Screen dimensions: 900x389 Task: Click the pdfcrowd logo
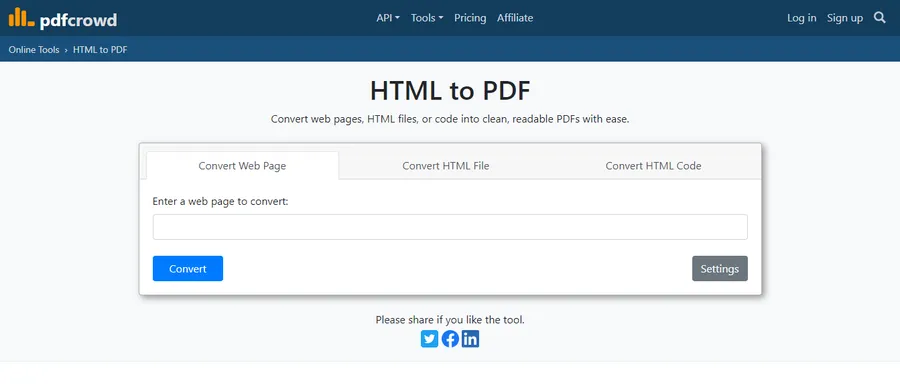[63, 18]
